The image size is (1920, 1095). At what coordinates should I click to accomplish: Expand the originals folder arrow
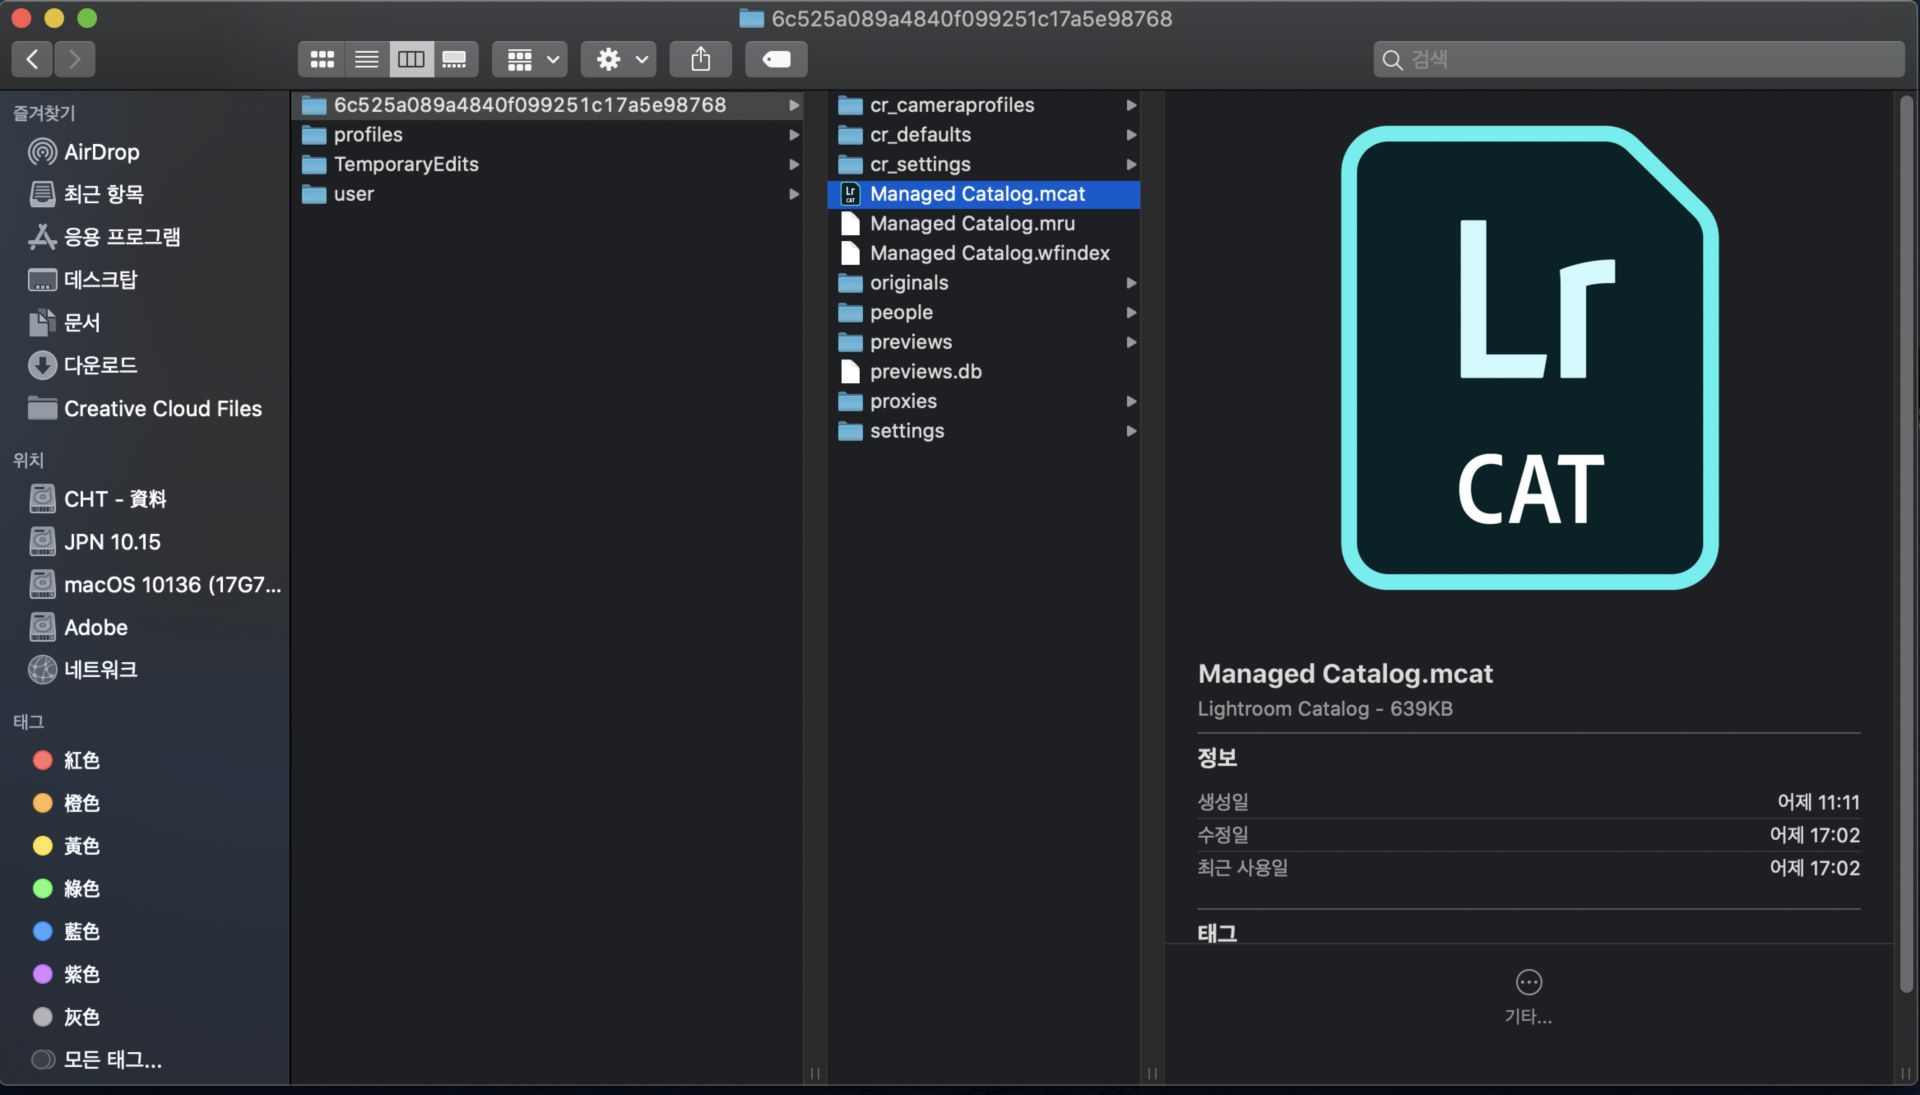[x=1131, y=284]
